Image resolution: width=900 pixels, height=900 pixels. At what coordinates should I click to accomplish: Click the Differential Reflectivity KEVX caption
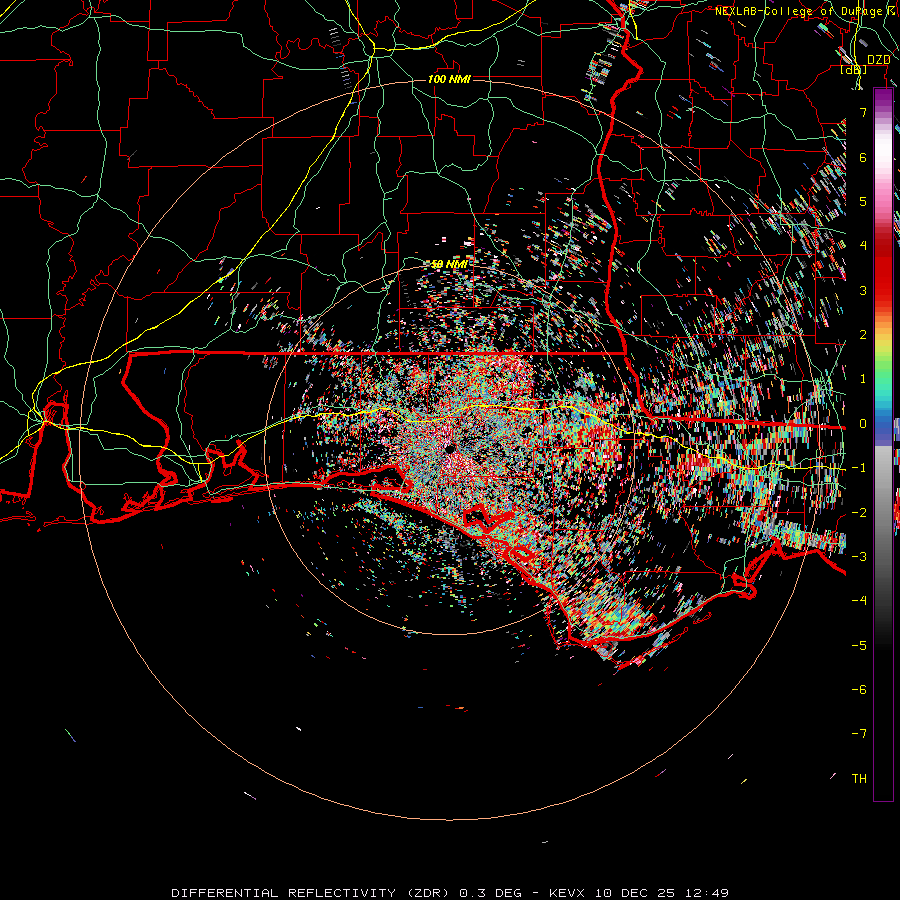click(450, 893)
